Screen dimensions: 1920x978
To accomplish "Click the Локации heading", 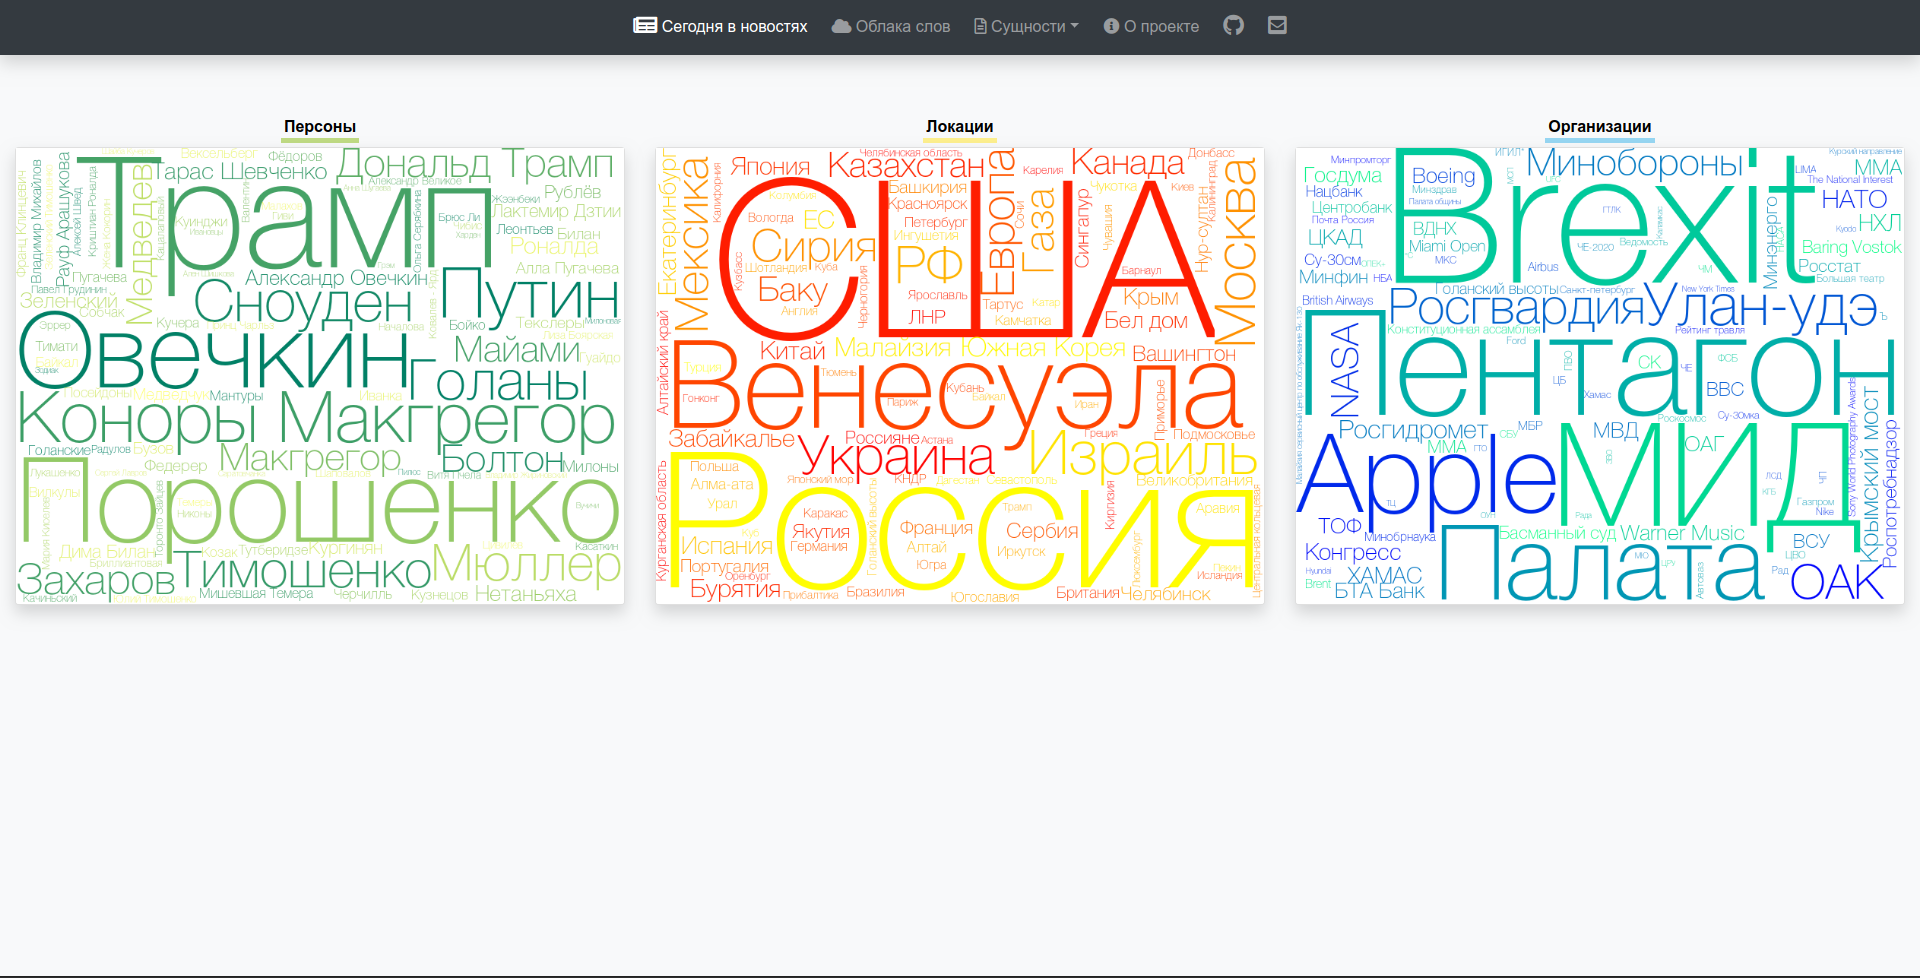I will coord(959,126).
